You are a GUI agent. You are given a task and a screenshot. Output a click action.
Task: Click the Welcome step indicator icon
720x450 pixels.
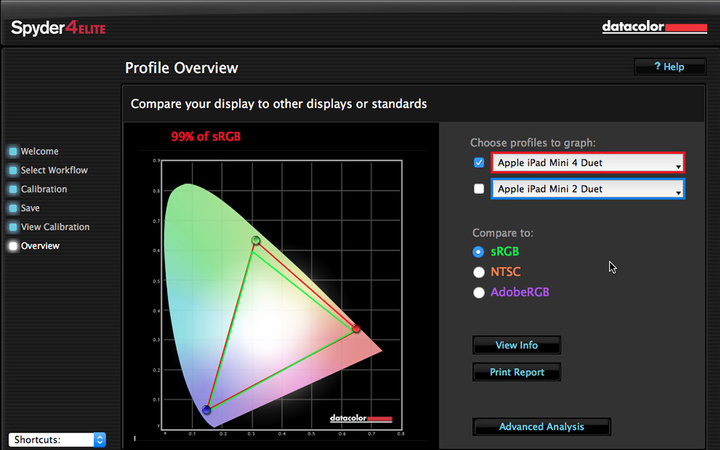tap(13, 152)
